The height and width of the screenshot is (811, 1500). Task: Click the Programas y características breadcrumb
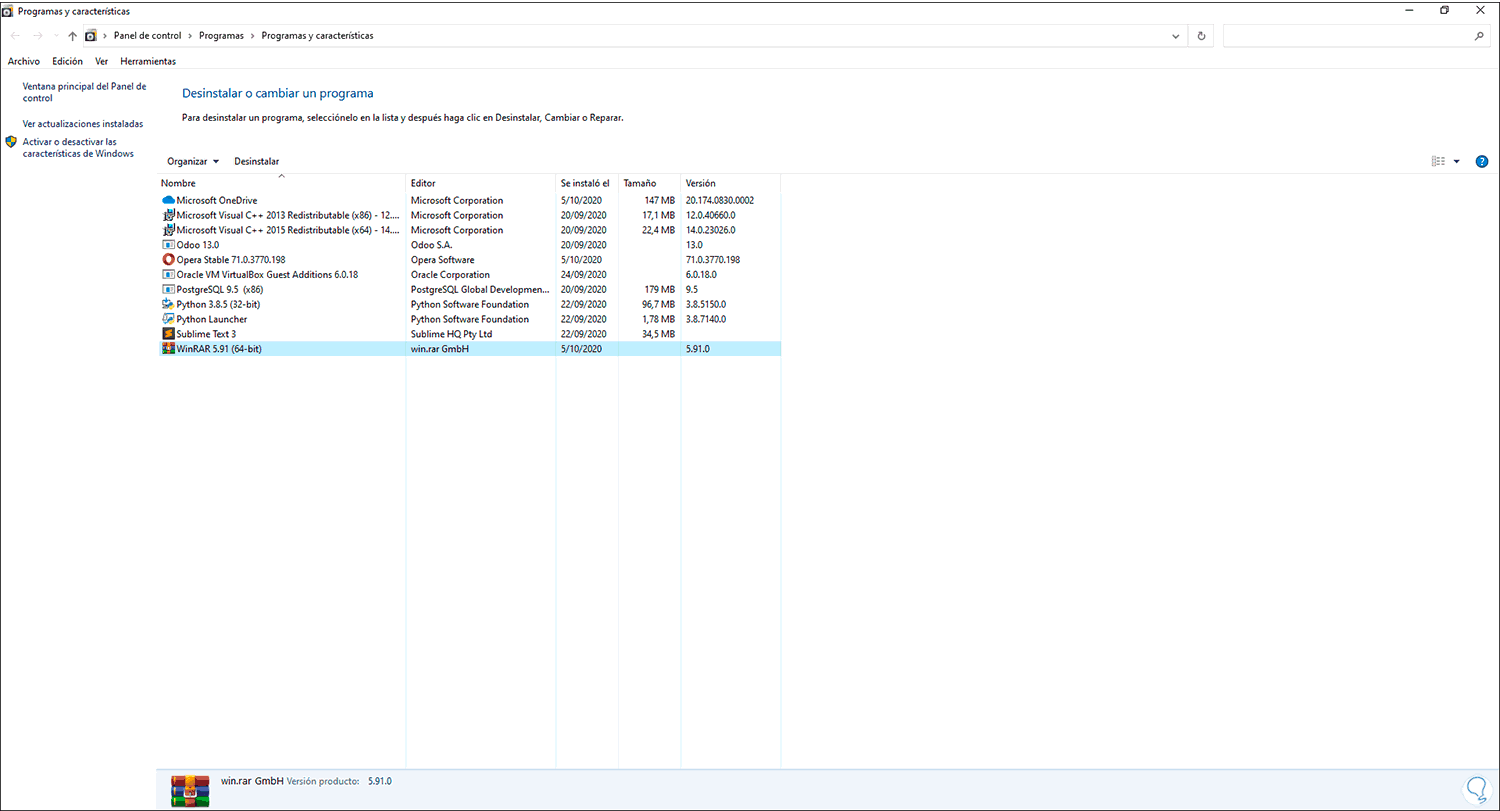[x=318, y=36]
